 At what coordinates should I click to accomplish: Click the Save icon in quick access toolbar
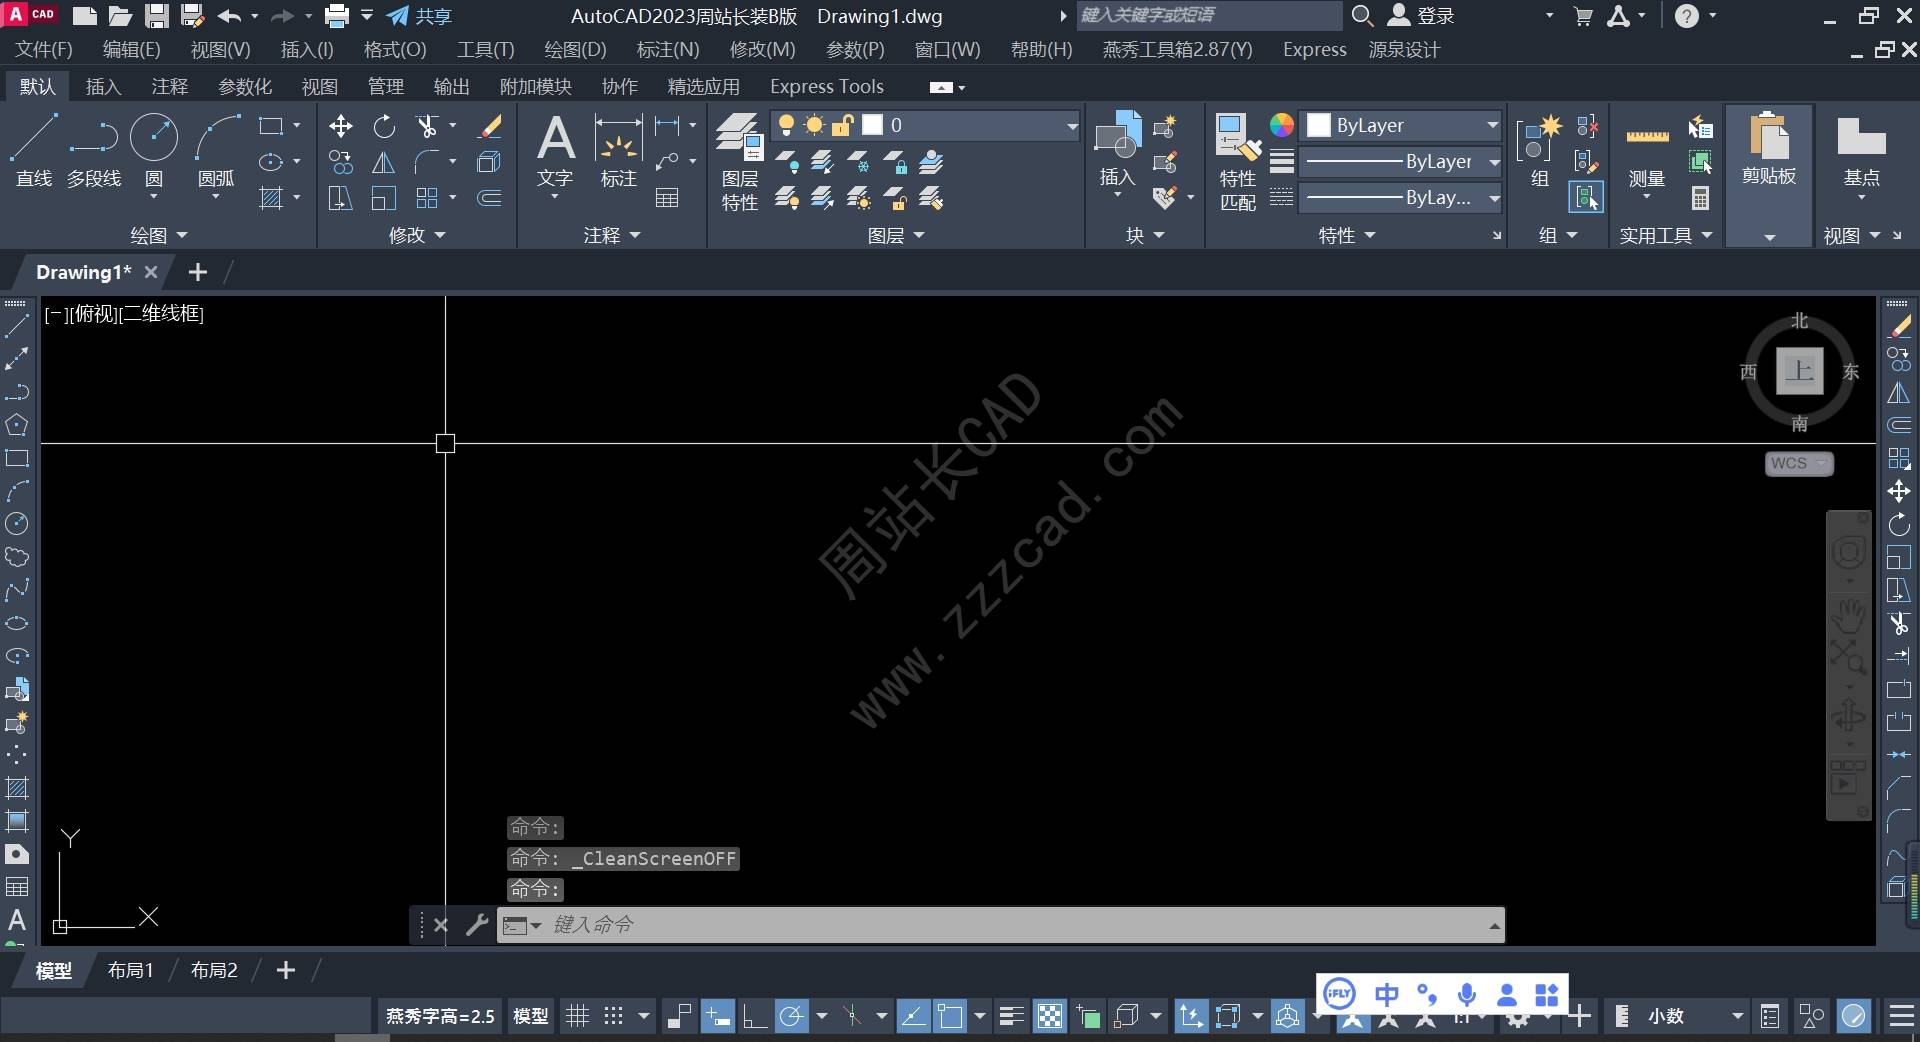pos(156,16)
